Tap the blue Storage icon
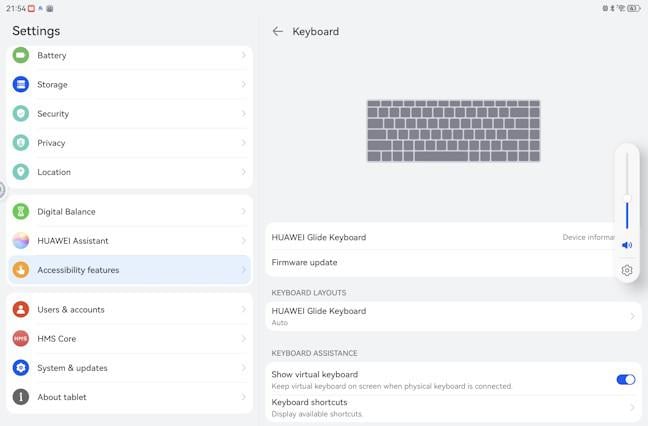This screenshot has width=648, height=426. pyautogui.click(x=21, y=84)
